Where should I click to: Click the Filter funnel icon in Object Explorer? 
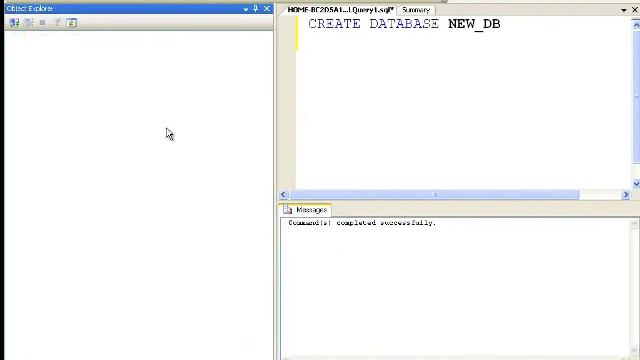point(57,23)
